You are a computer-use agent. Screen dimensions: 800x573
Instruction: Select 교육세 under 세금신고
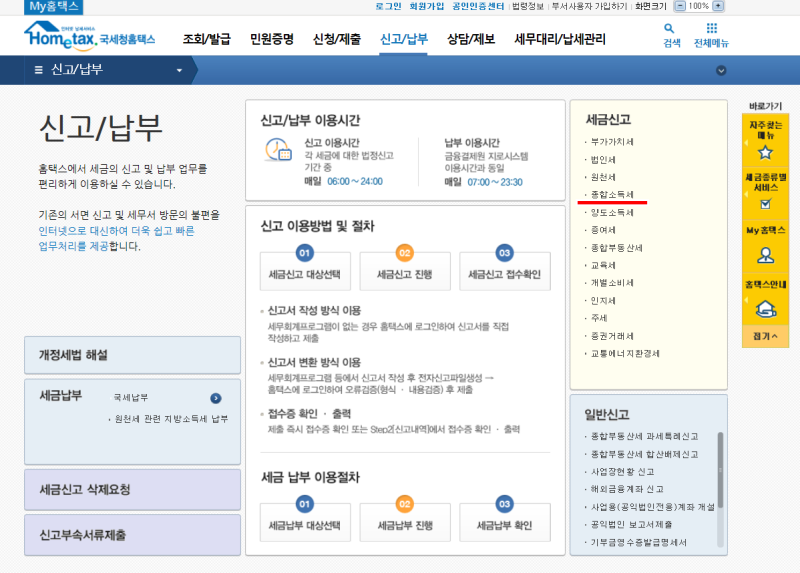[x=603, y=265]
